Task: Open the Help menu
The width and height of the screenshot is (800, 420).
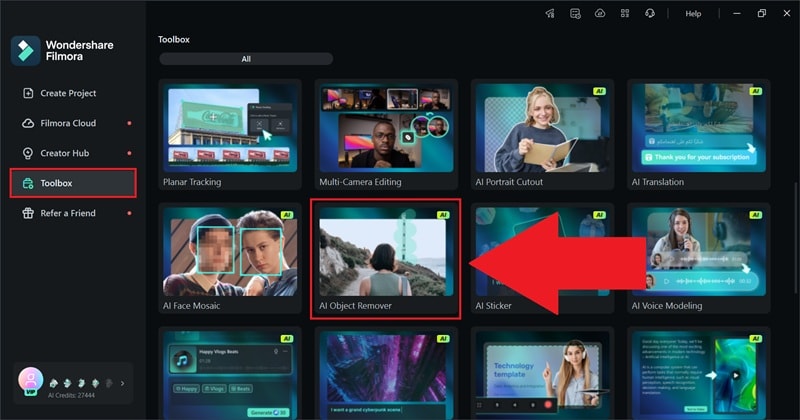Action: click(x=693, y=14)
